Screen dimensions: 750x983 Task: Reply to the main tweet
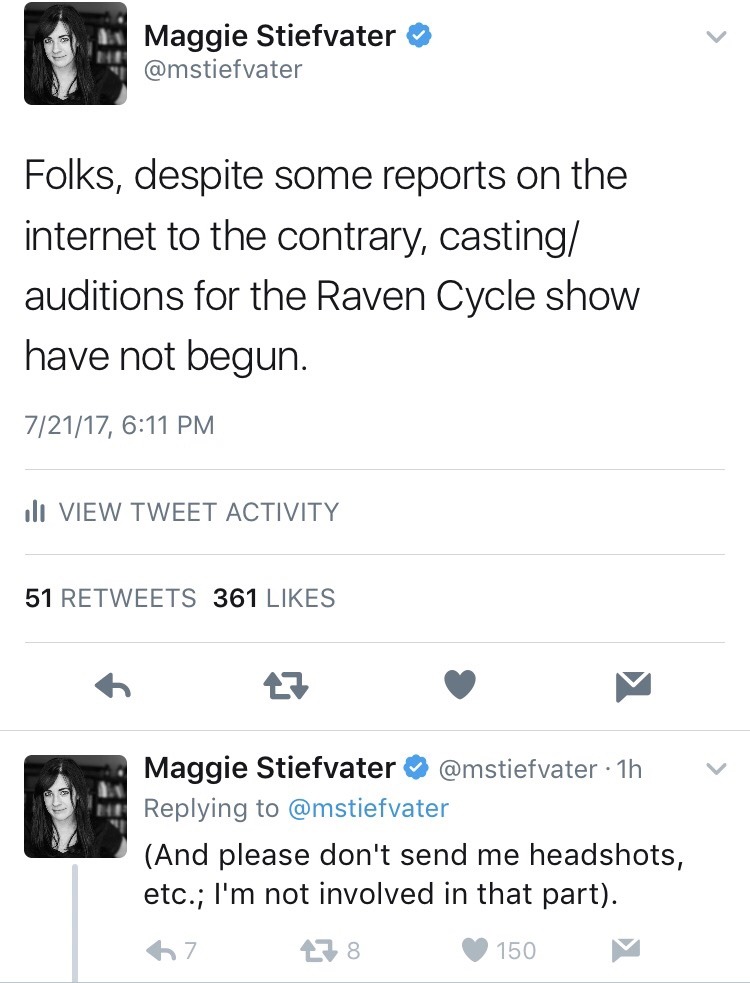[114, 686]
